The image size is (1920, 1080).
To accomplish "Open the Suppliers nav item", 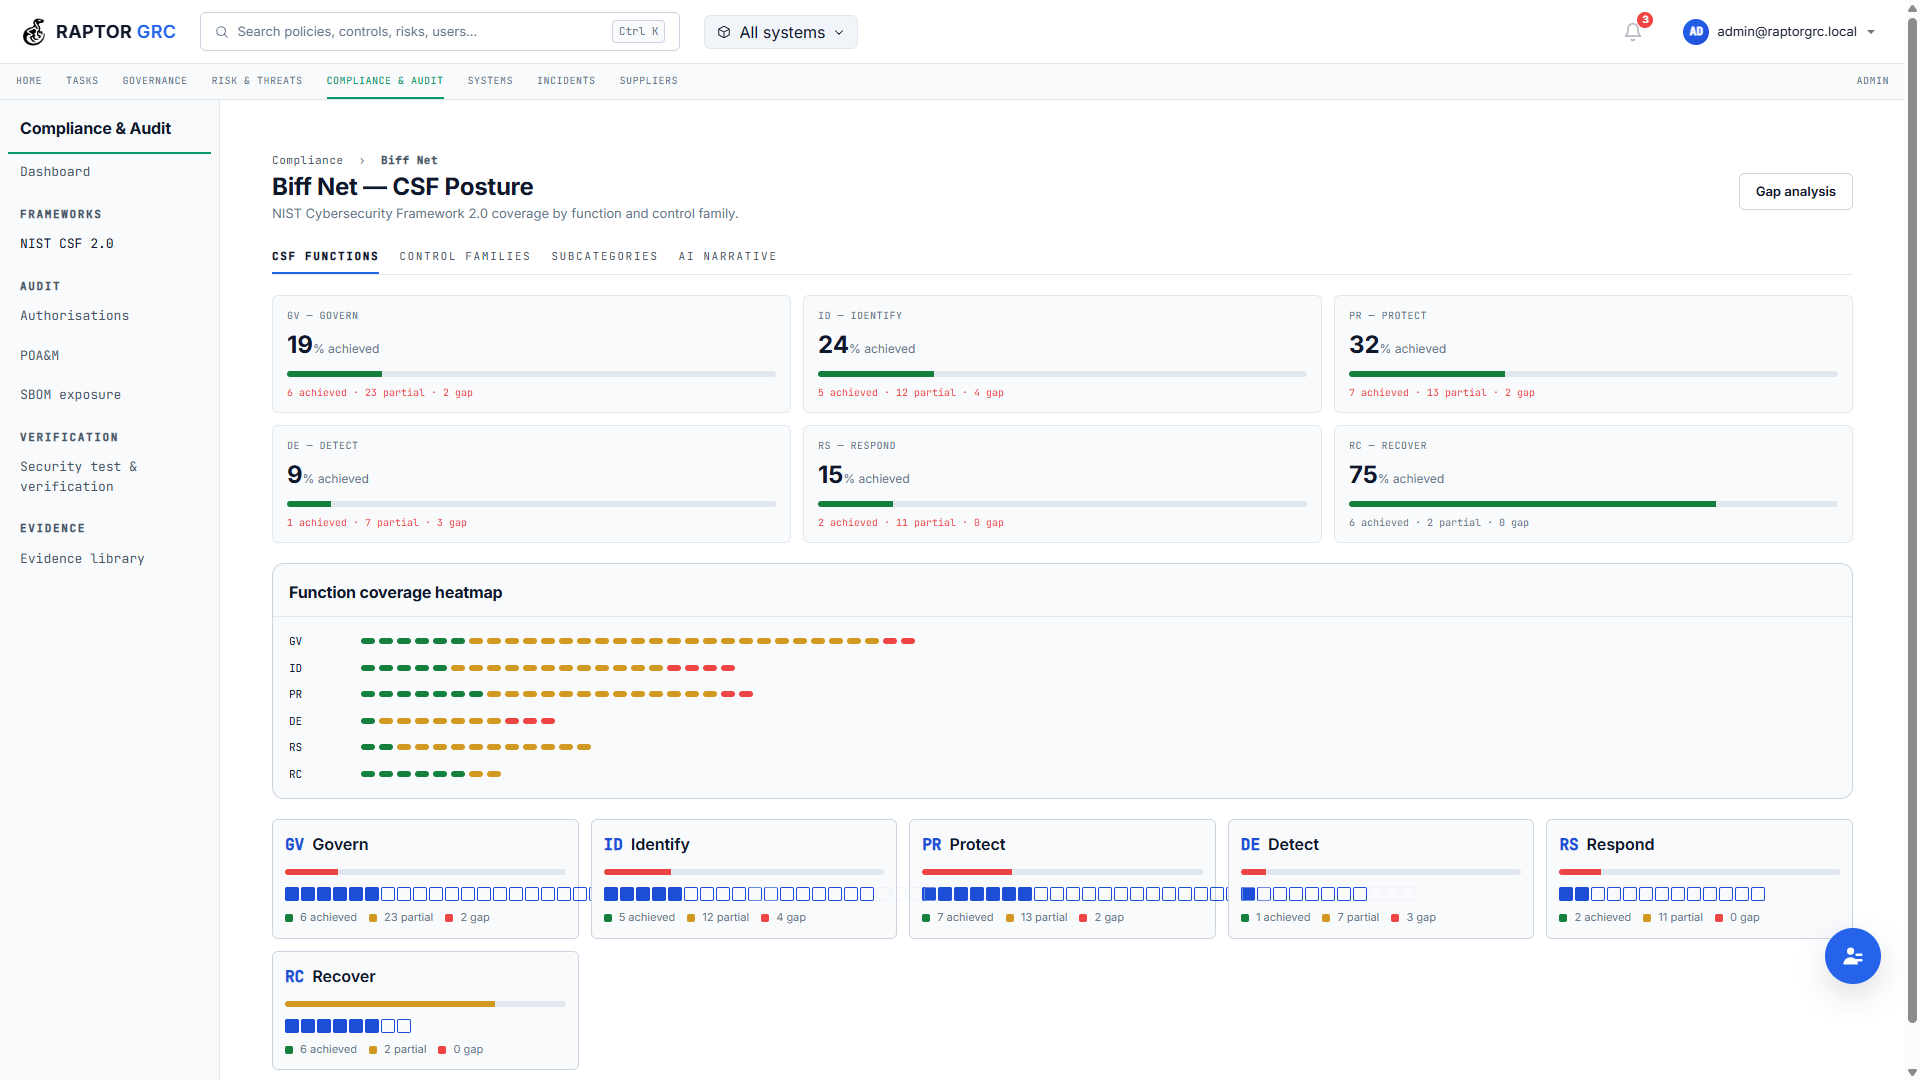I will [x=648, y=81].
